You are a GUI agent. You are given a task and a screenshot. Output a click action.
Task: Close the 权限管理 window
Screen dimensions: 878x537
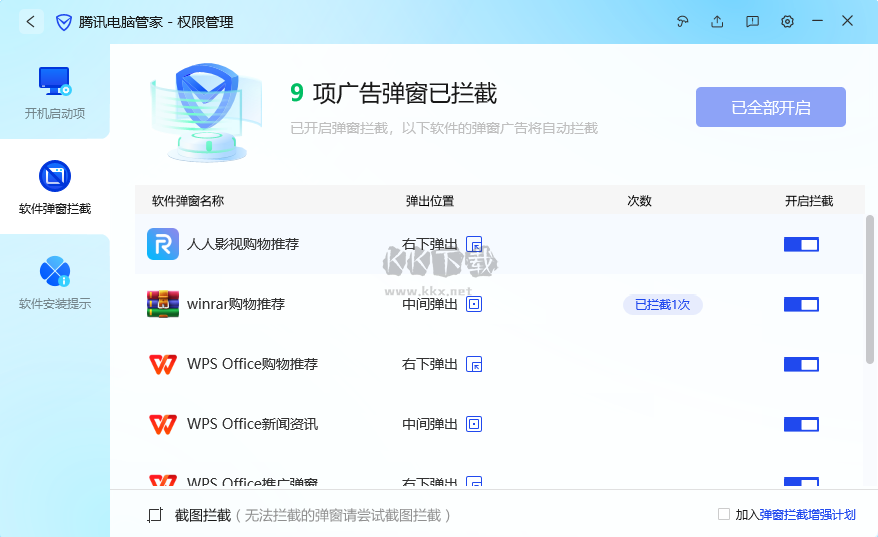click(x=847, y=21)
